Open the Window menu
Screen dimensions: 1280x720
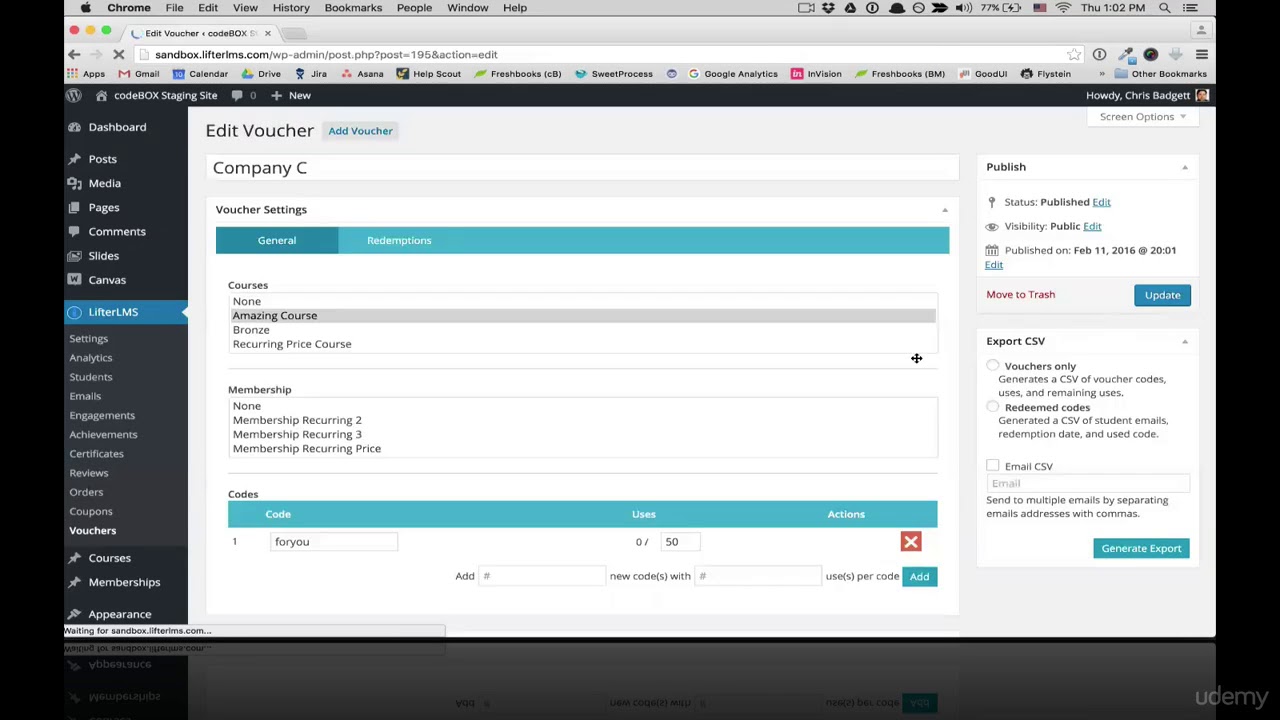coord(467,8)
